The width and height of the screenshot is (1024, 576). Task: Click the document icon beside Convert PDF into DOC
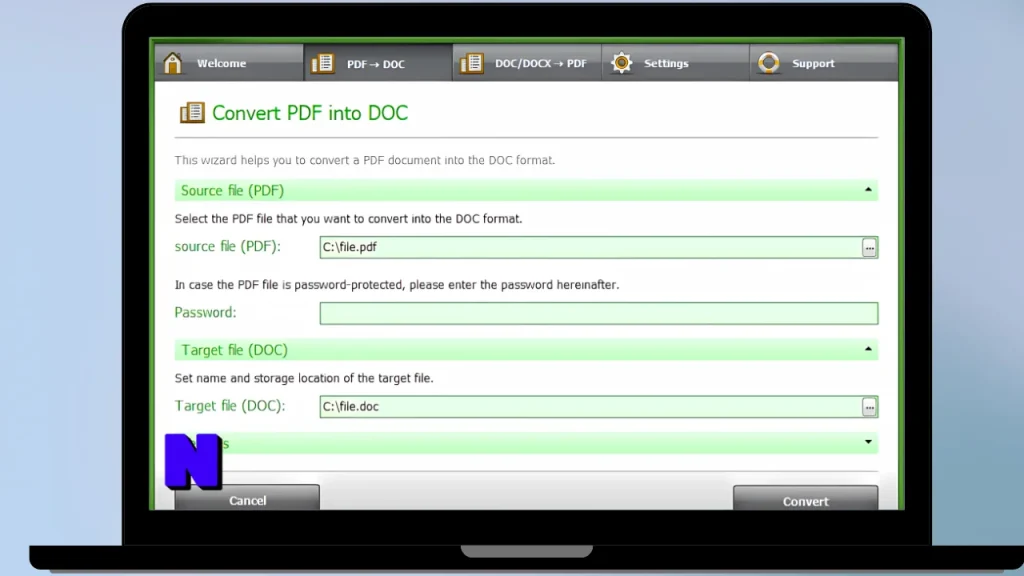click(x=192, y=112)
